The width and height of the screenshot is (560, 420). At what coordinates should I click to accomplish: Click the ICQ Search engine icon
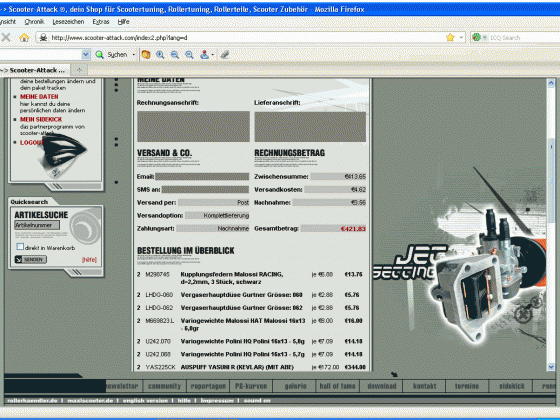click(x=476, y=37)
